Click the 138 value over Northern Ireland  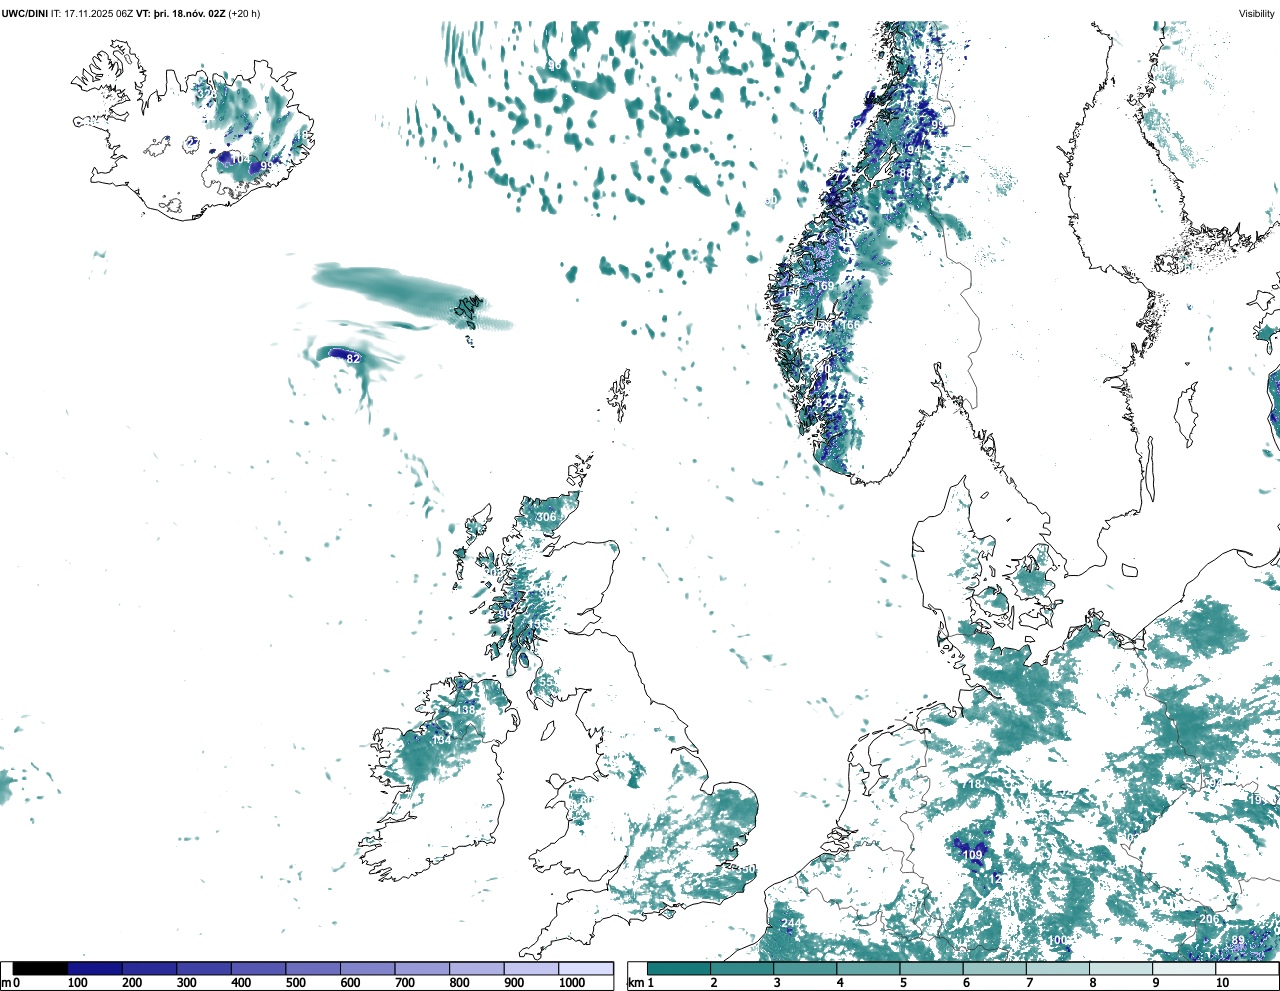(x=466, y=710)
